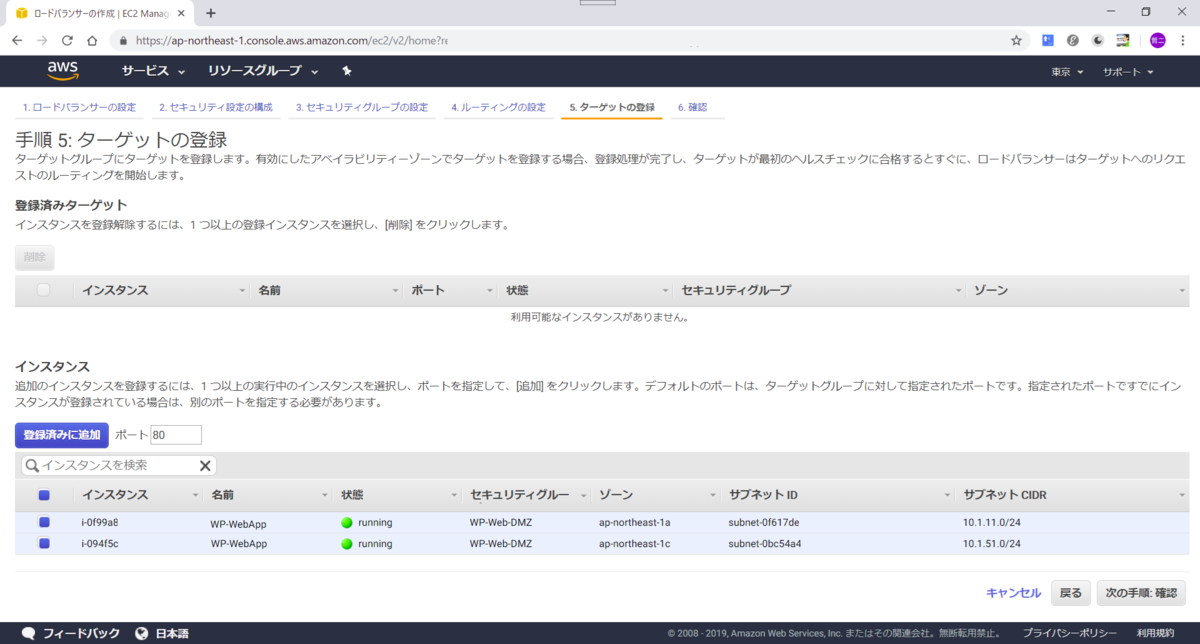
Task: Open feedback via the speech bubble icon
Action: point(27,632)
